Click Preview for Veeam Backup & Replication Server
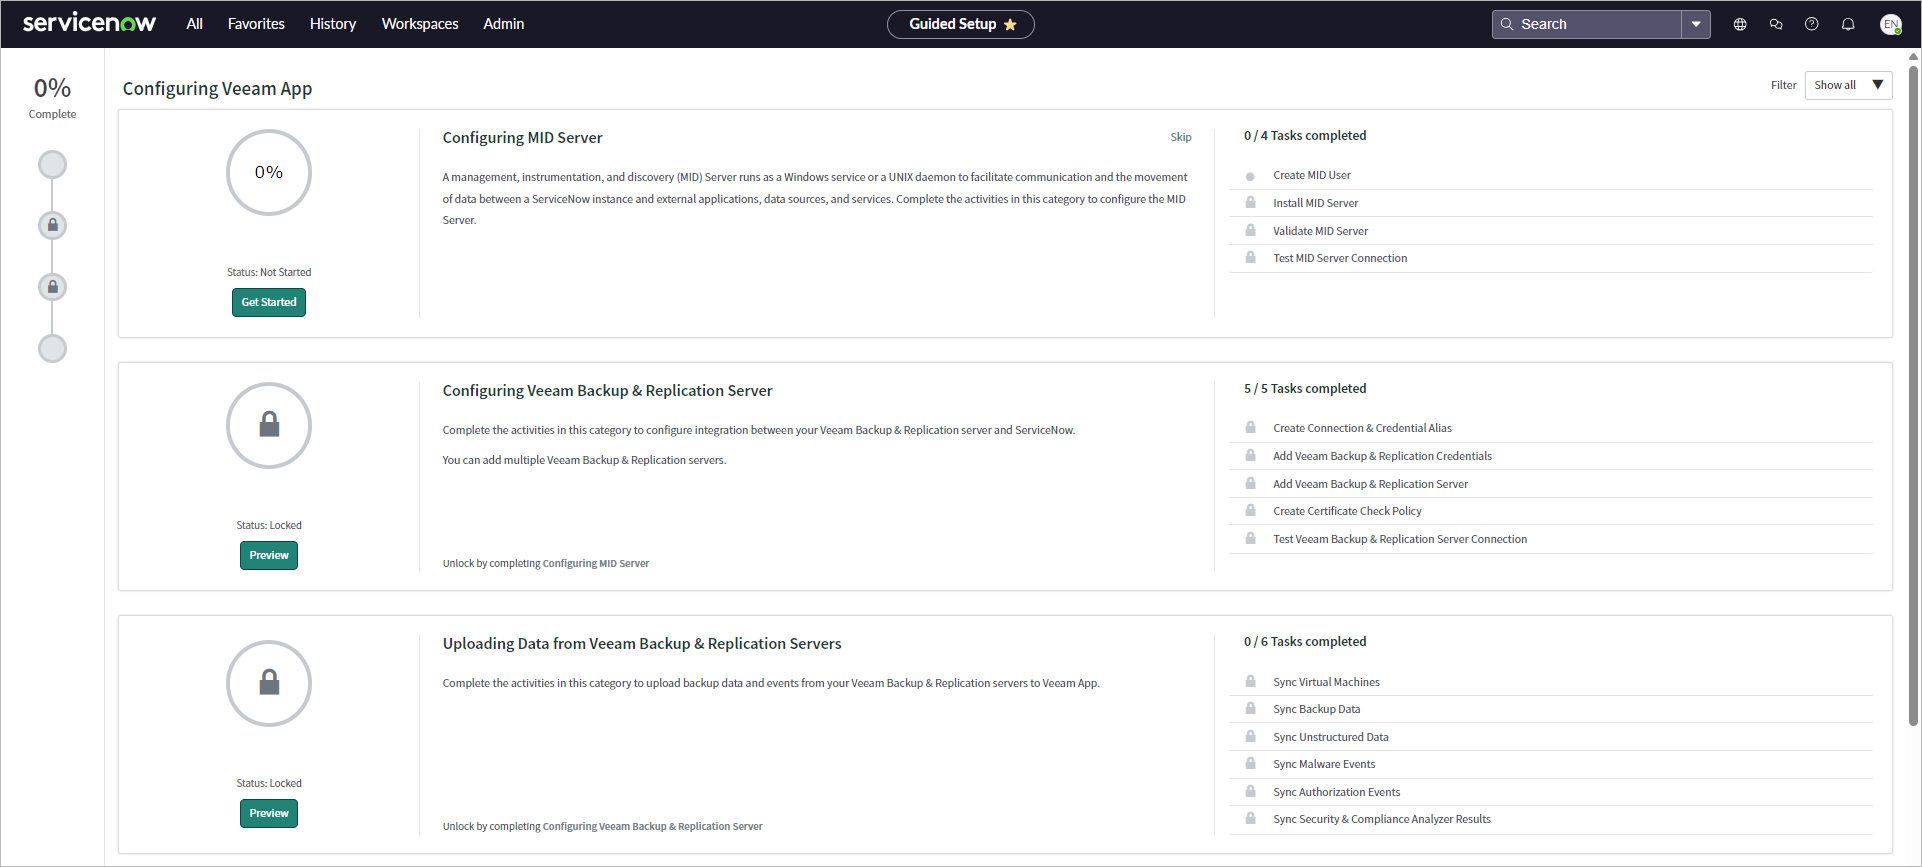Screen dimensions: 1922x867 [269, 555]
